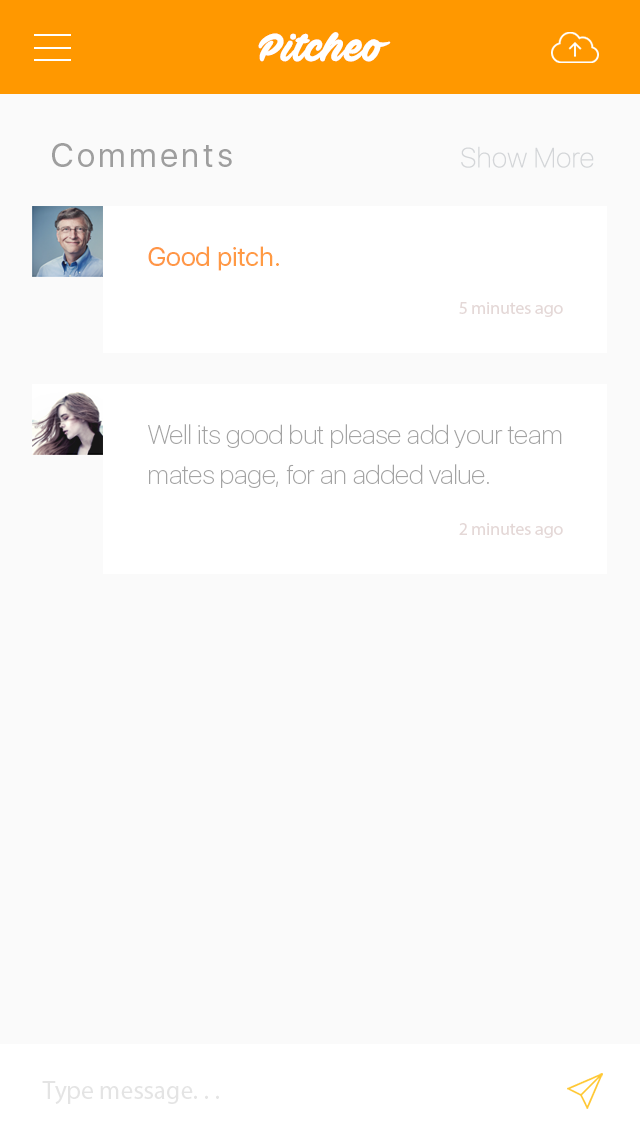Screen dimensions: 640x1136
Task: Open the man's profile avatar
Action: coord(67,241)
